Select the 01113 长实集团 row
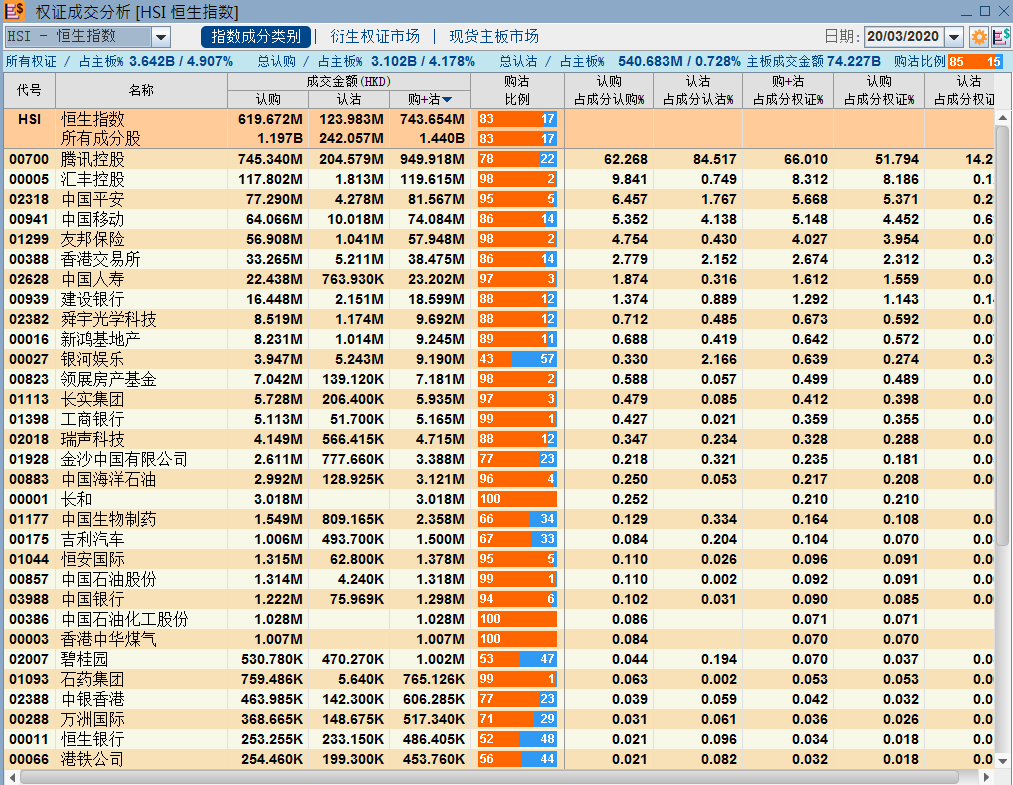1013x785 pixels. coord(499,399)
